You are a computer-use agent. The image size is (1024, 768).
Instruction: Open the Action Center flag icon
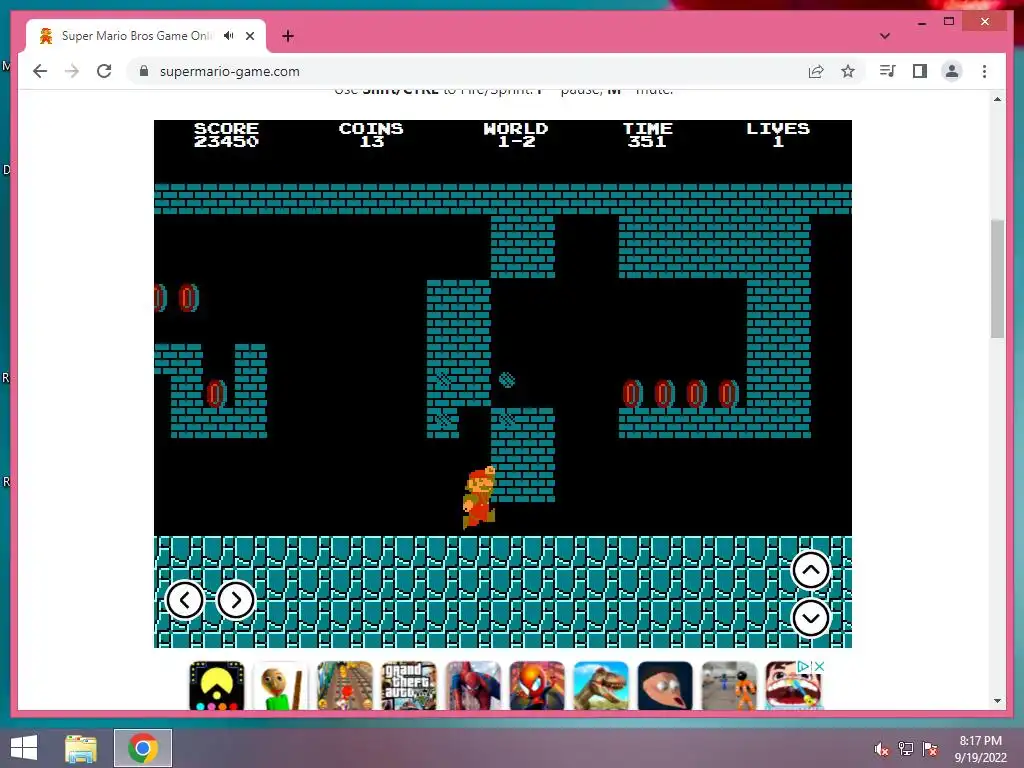click(x=930, y=749)
